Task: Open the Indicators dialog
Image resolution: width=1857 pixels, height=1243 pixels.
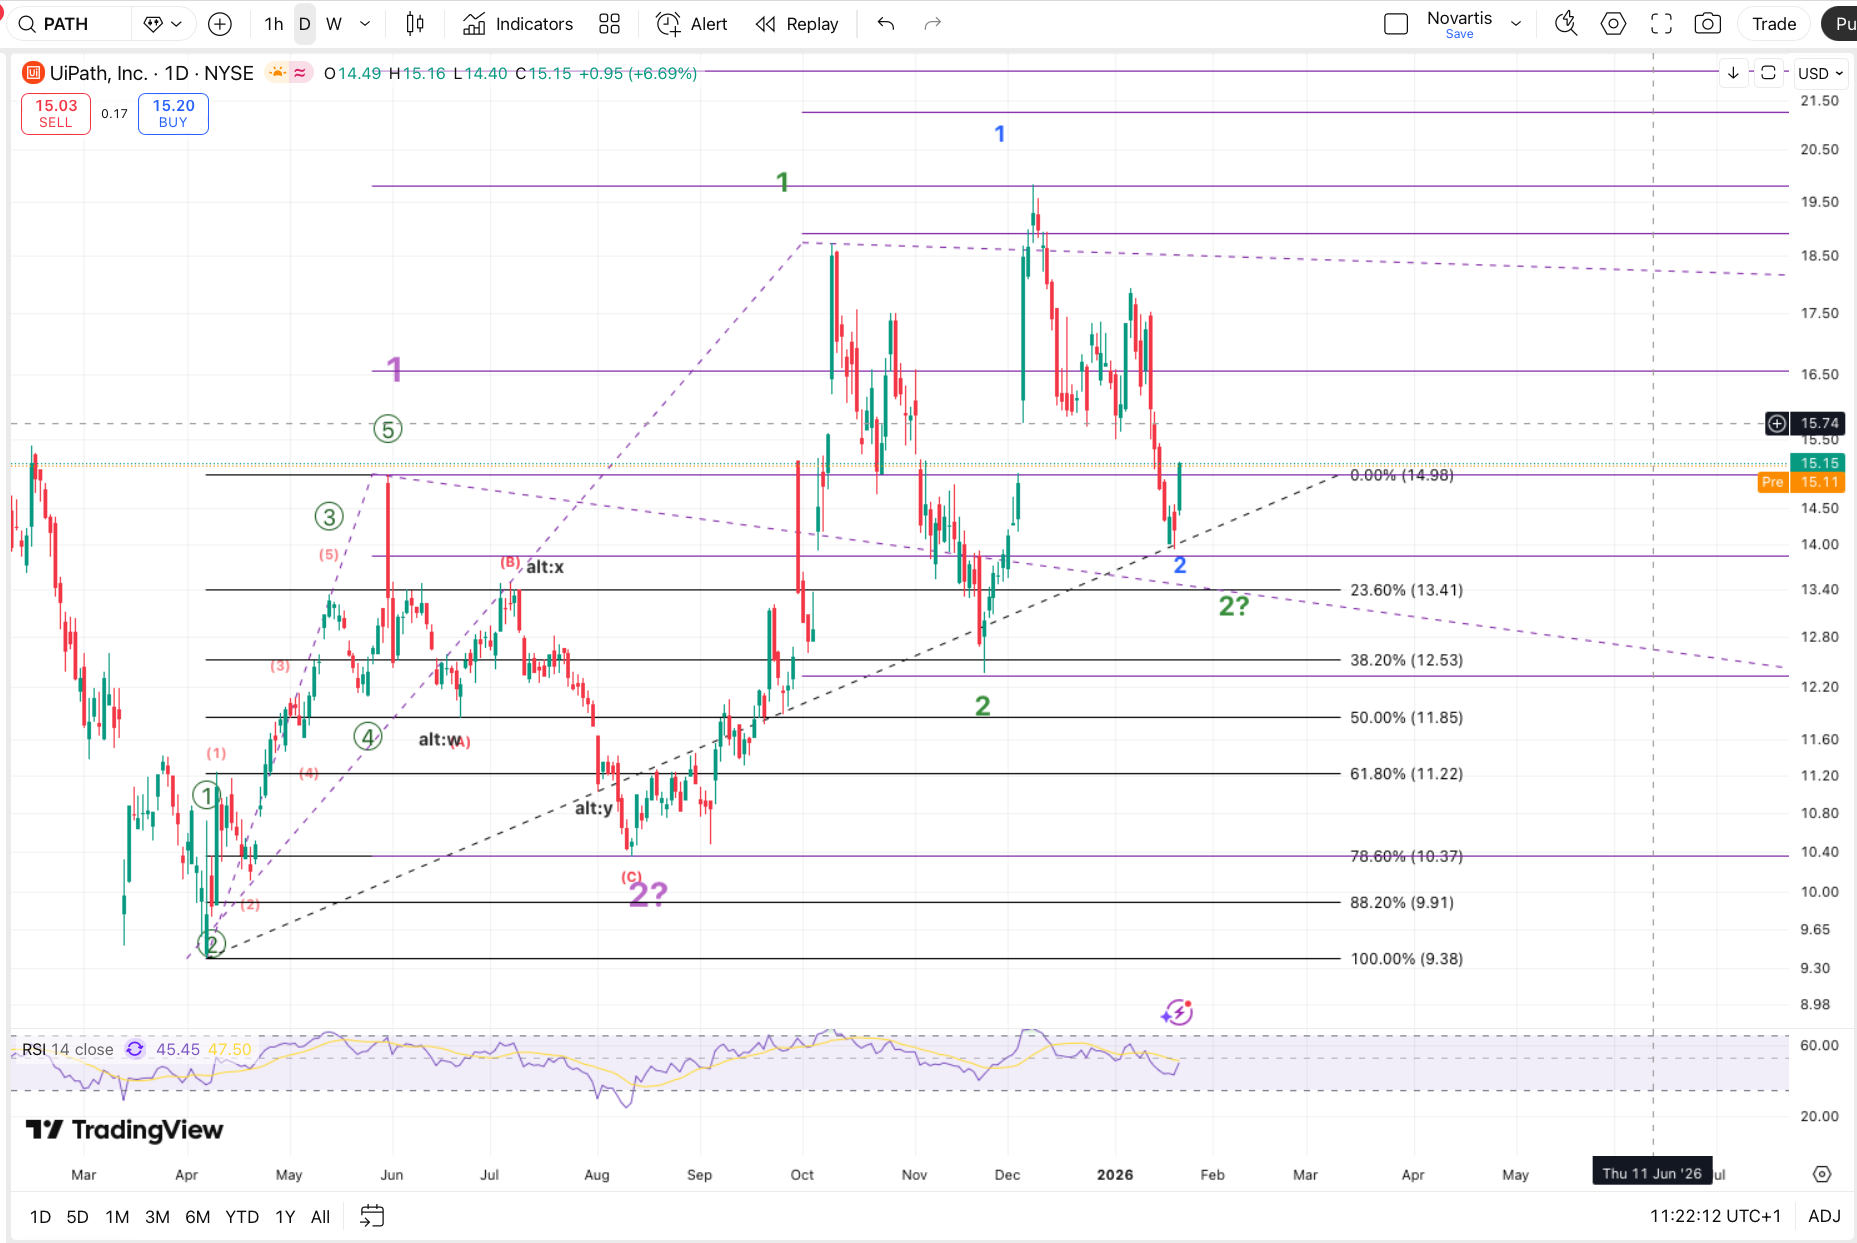Action: 518,24
